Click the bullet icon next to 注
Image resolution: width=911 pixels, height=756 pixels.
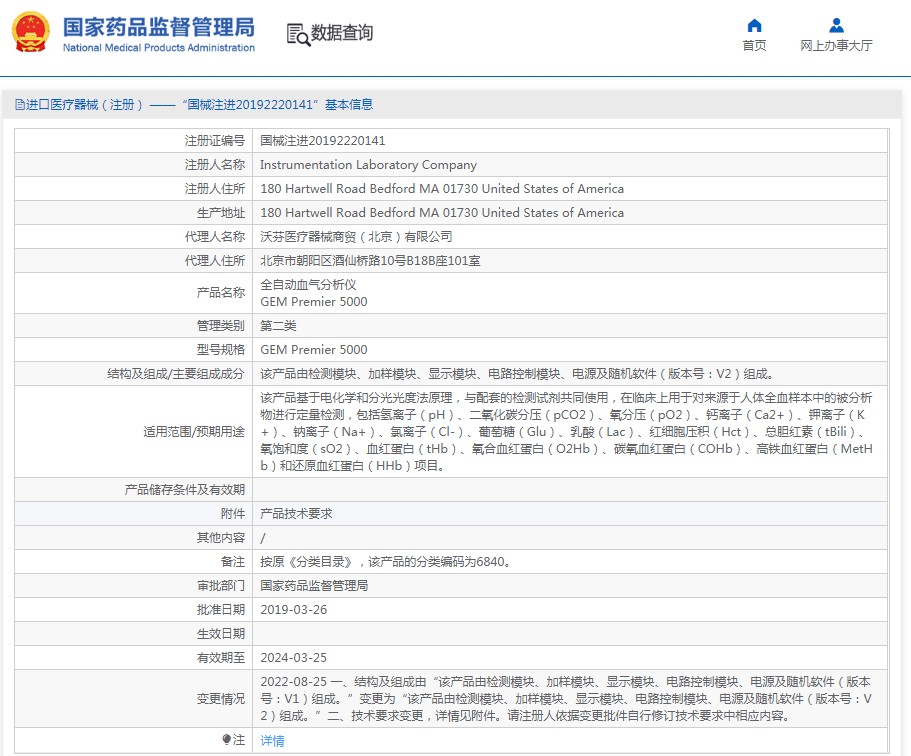(x=227, y=739)
